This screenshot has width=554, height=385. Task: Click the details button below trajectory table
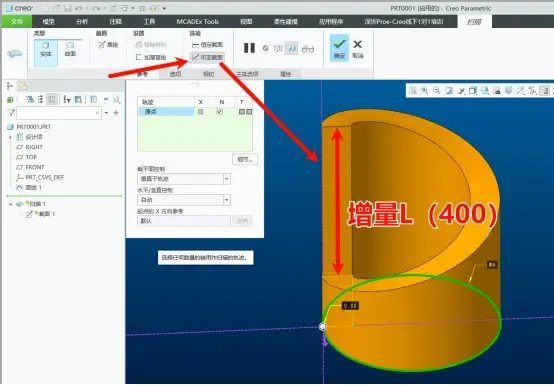(245, 159)
